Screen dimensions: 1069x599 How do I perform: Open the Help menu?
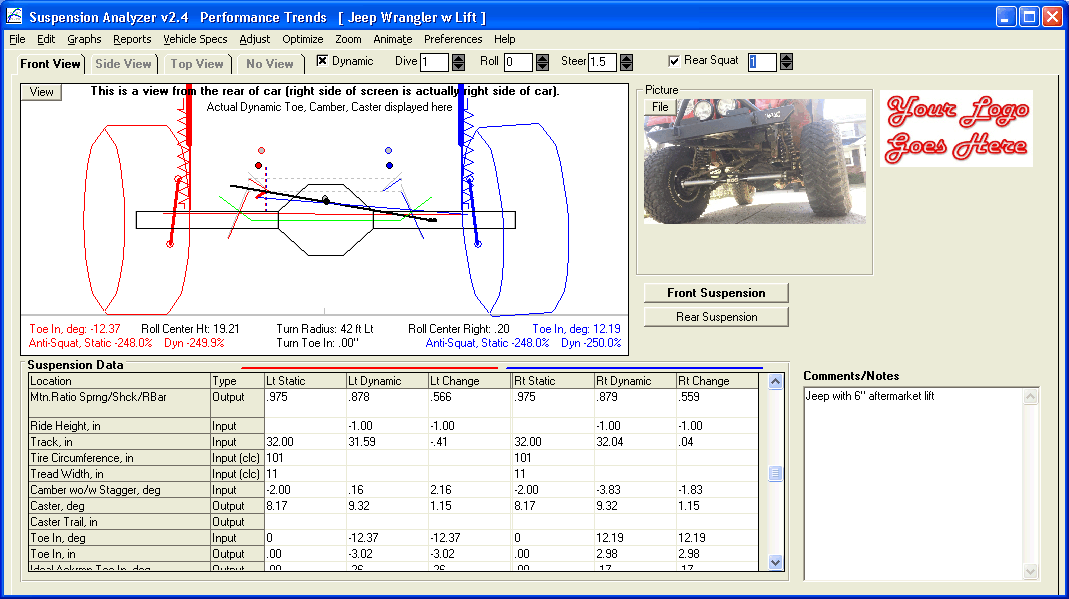(x=505, y=40)
